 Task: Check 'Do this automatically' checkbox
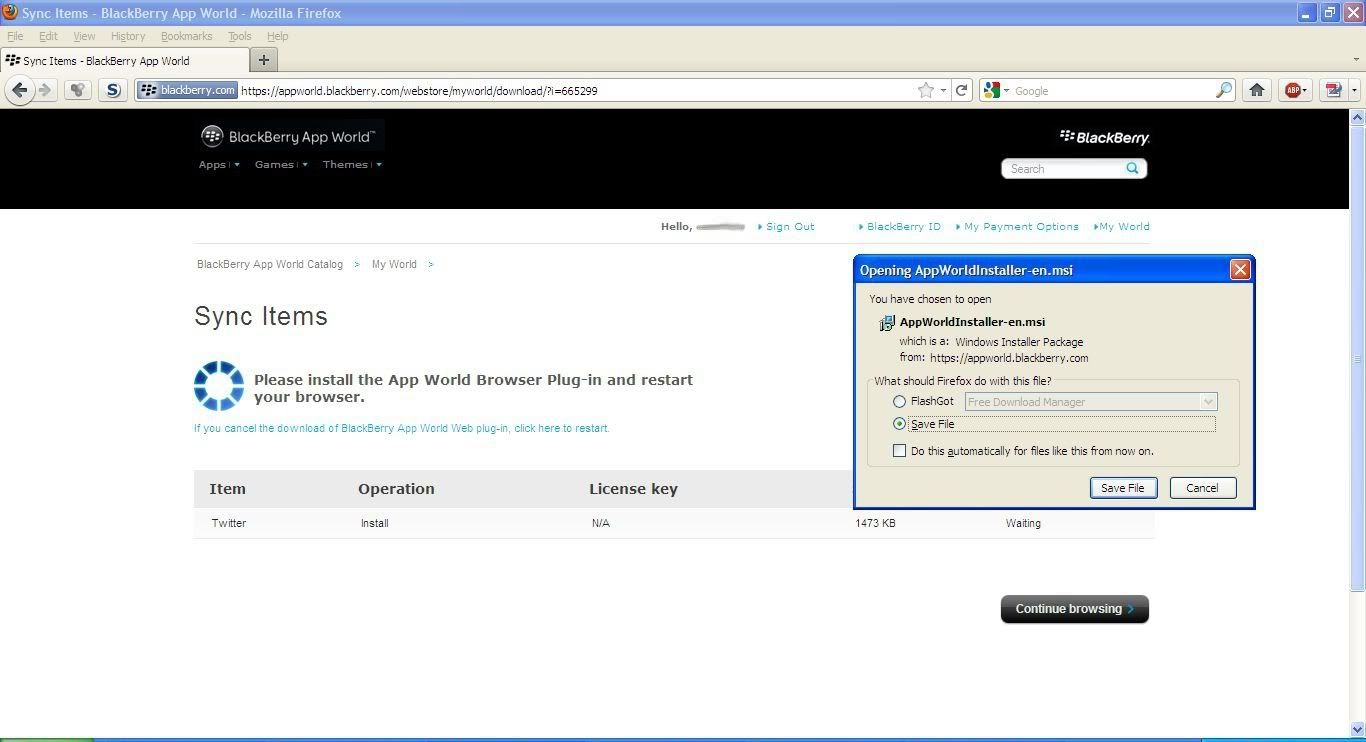tap(899, 451)
